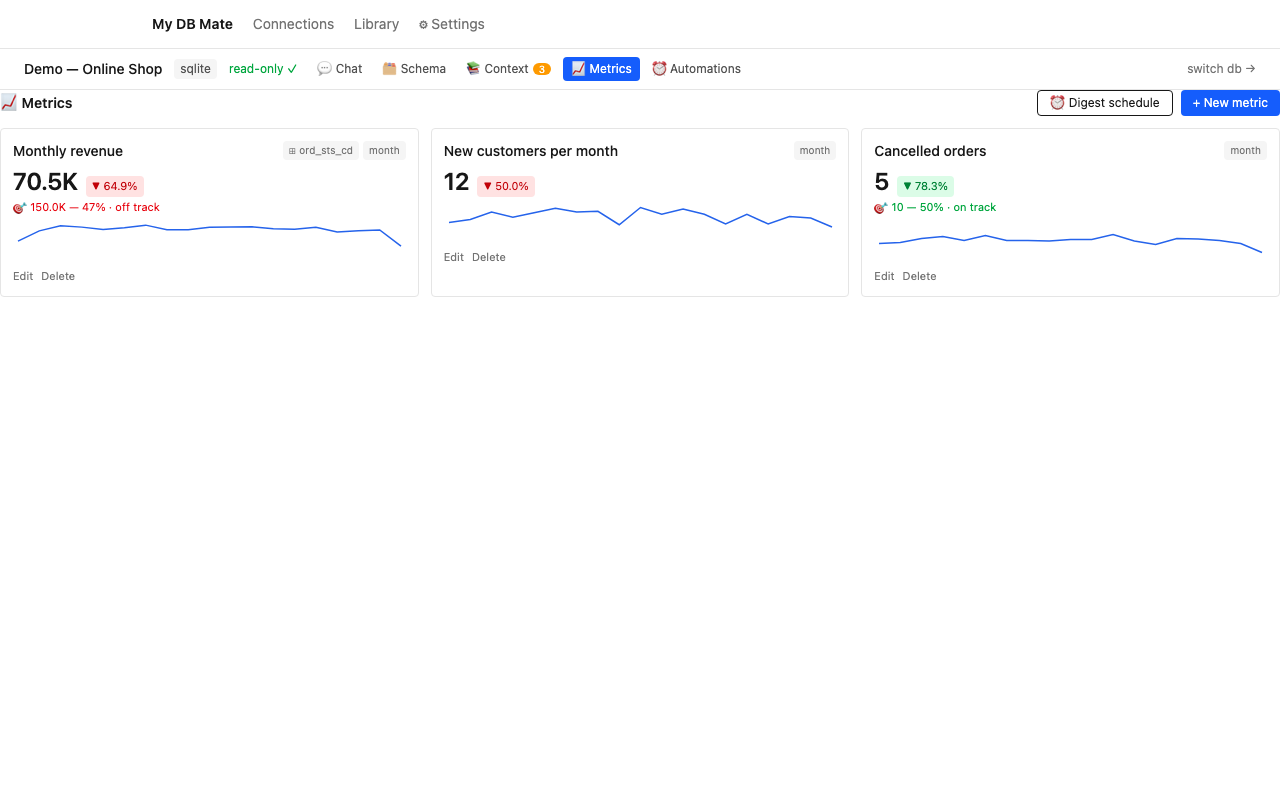1280x800 pixels.
Task: Open the Automations tab
Action: tap(696, 69)
